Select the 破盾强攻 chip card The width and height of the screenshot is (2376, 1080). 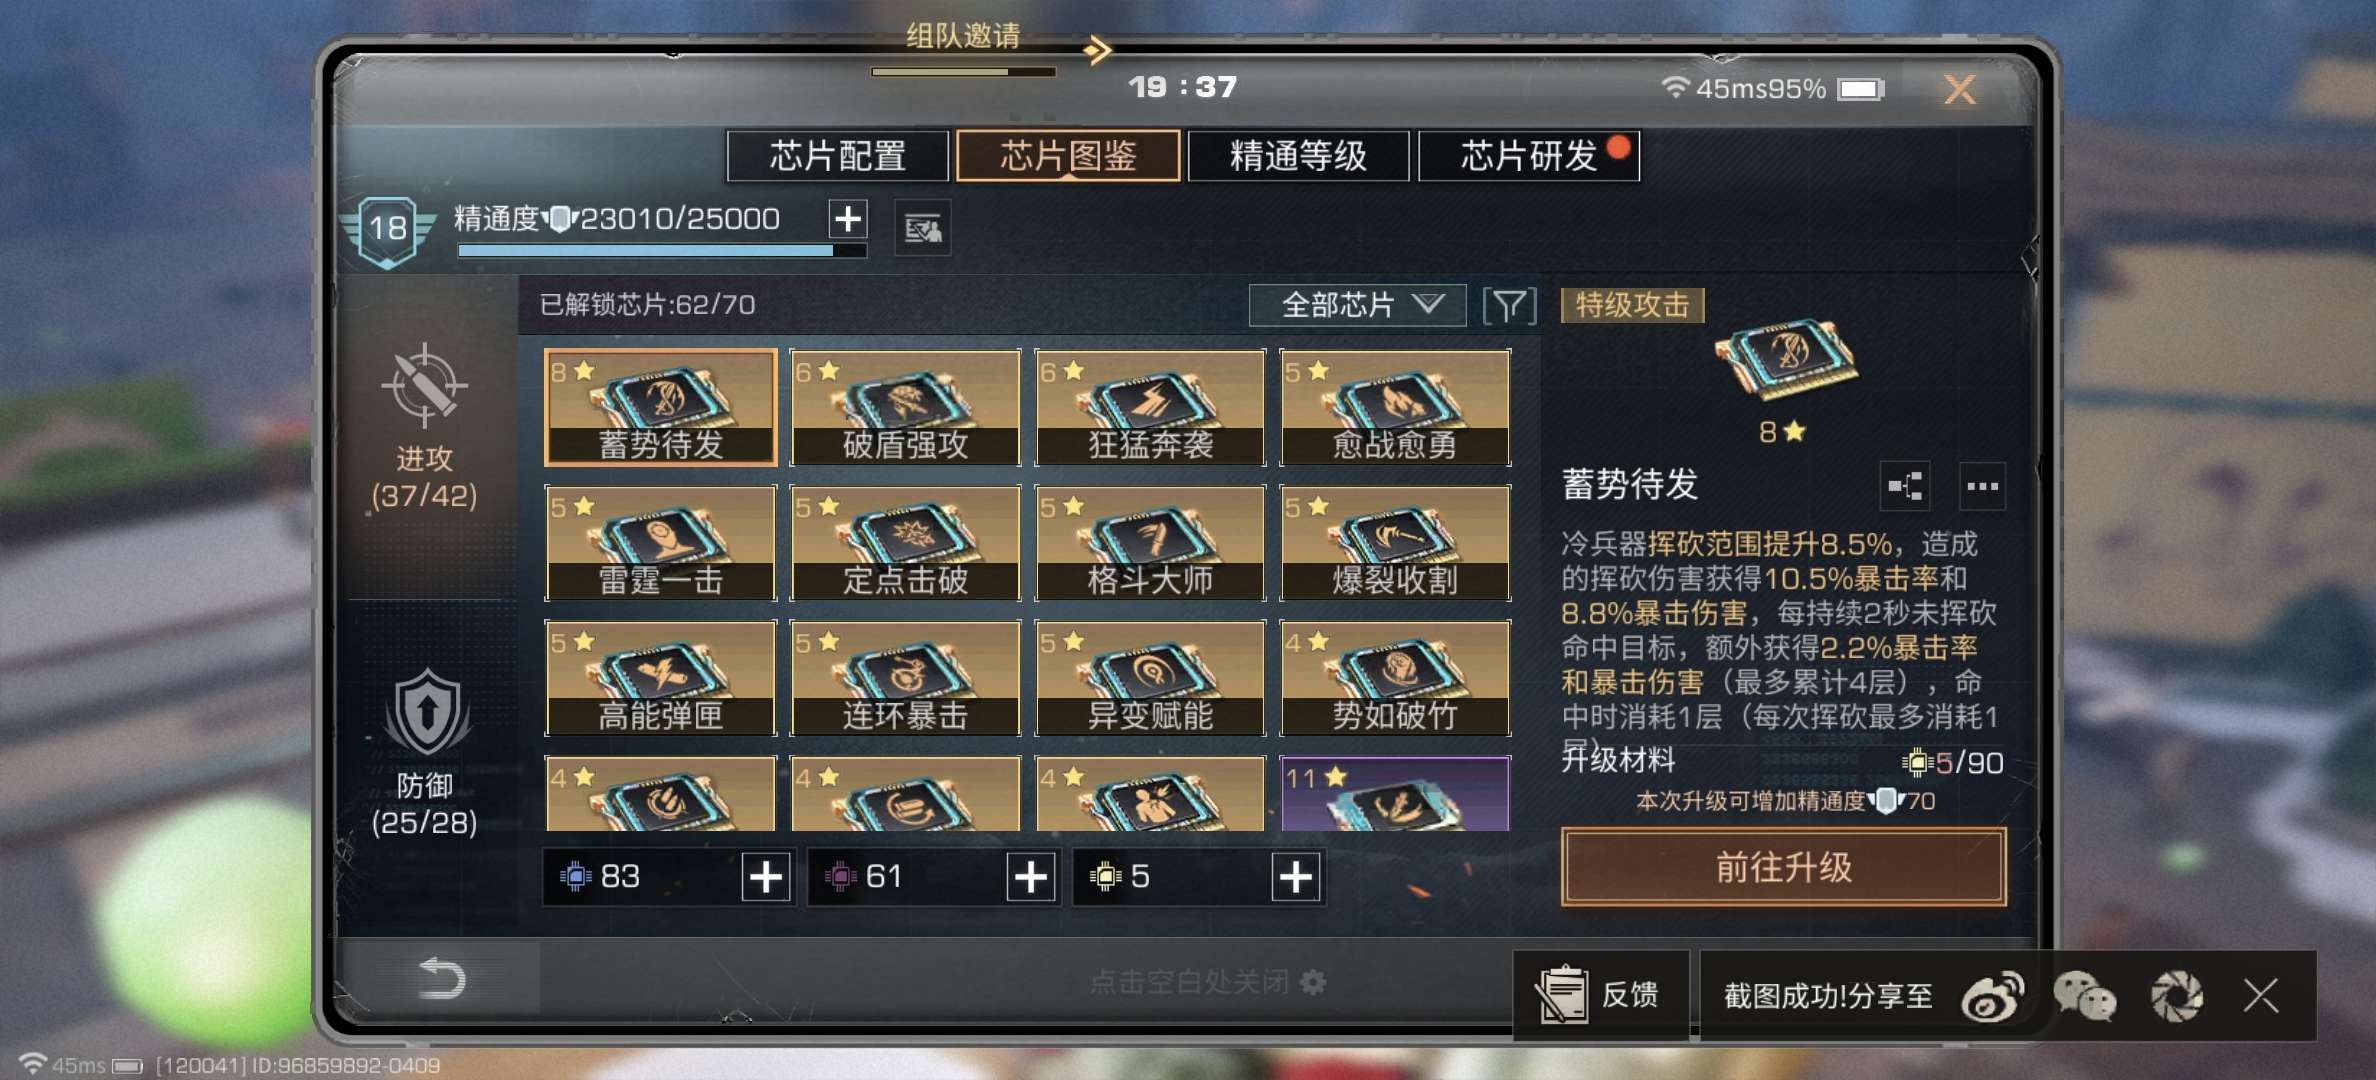point(905,407)
